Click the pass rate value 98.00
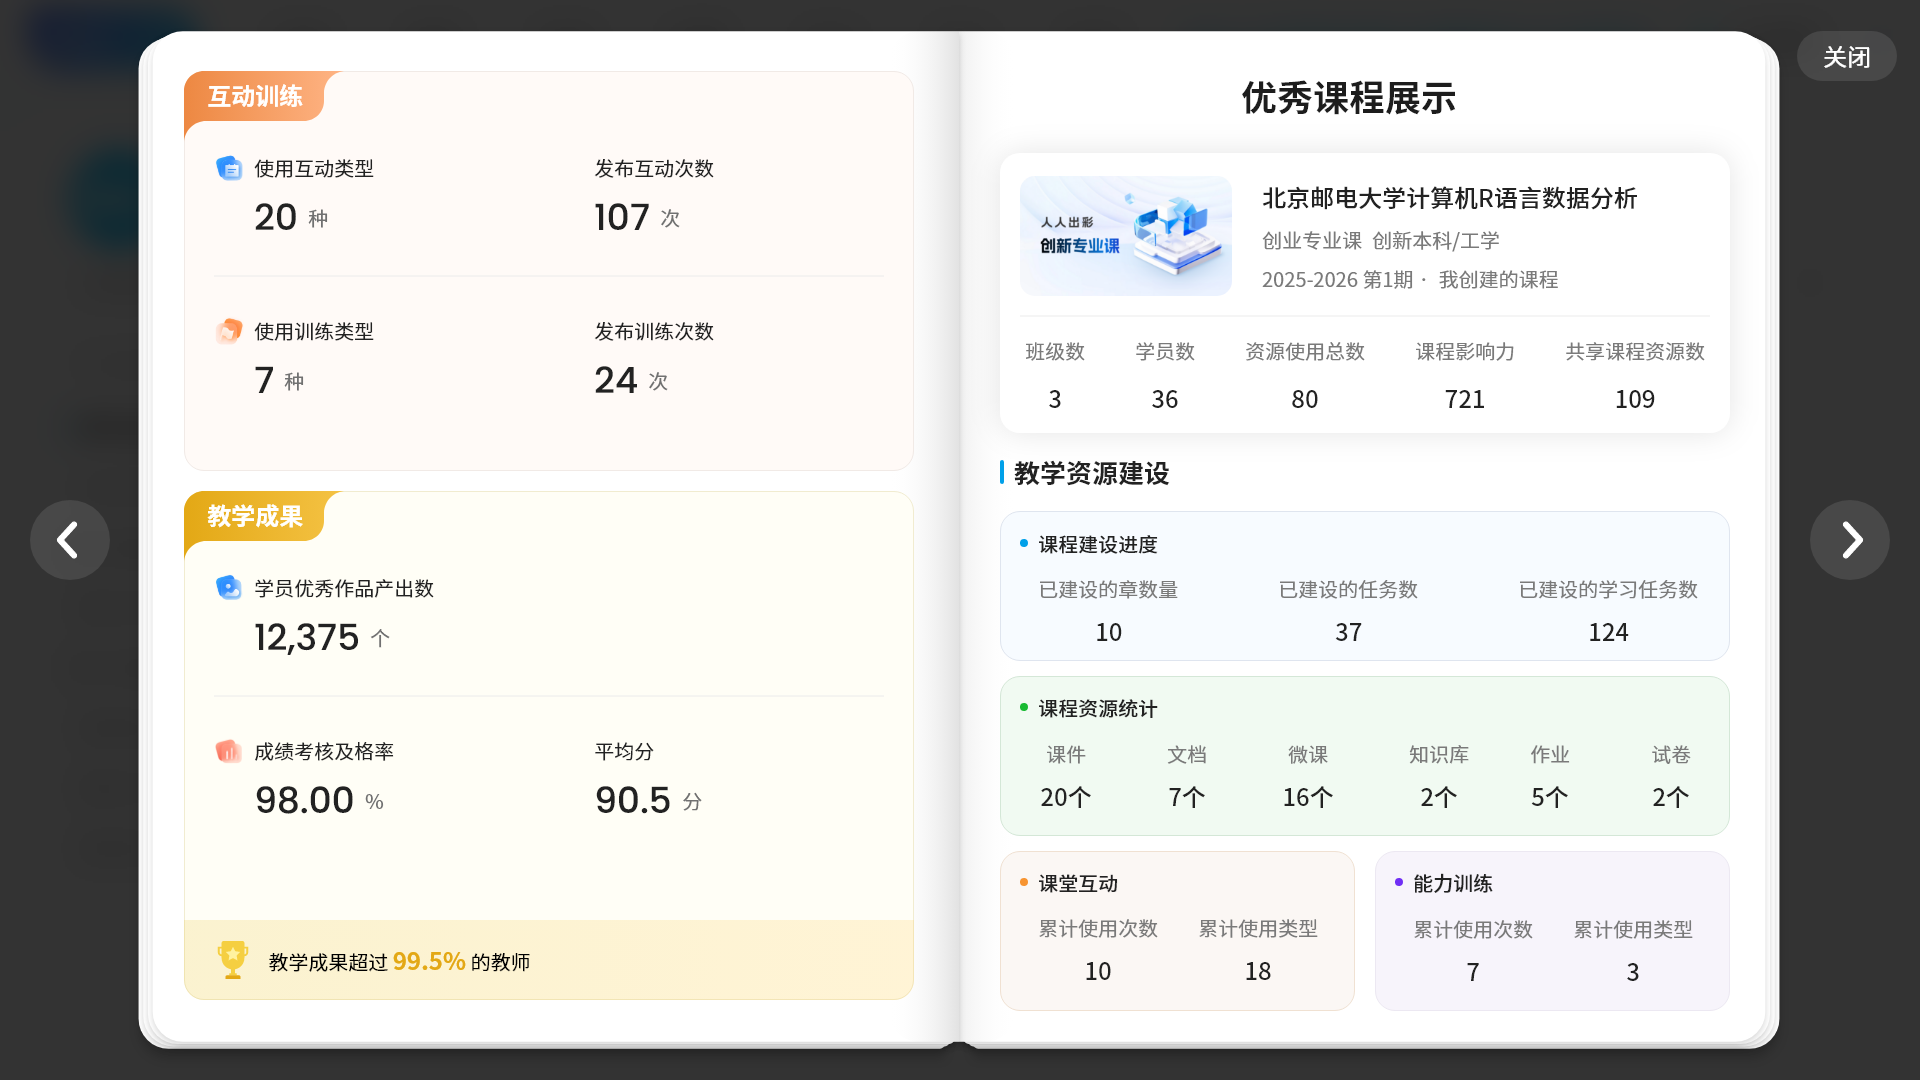Viewport: 1920px width, 1080px height. [305, 800]
